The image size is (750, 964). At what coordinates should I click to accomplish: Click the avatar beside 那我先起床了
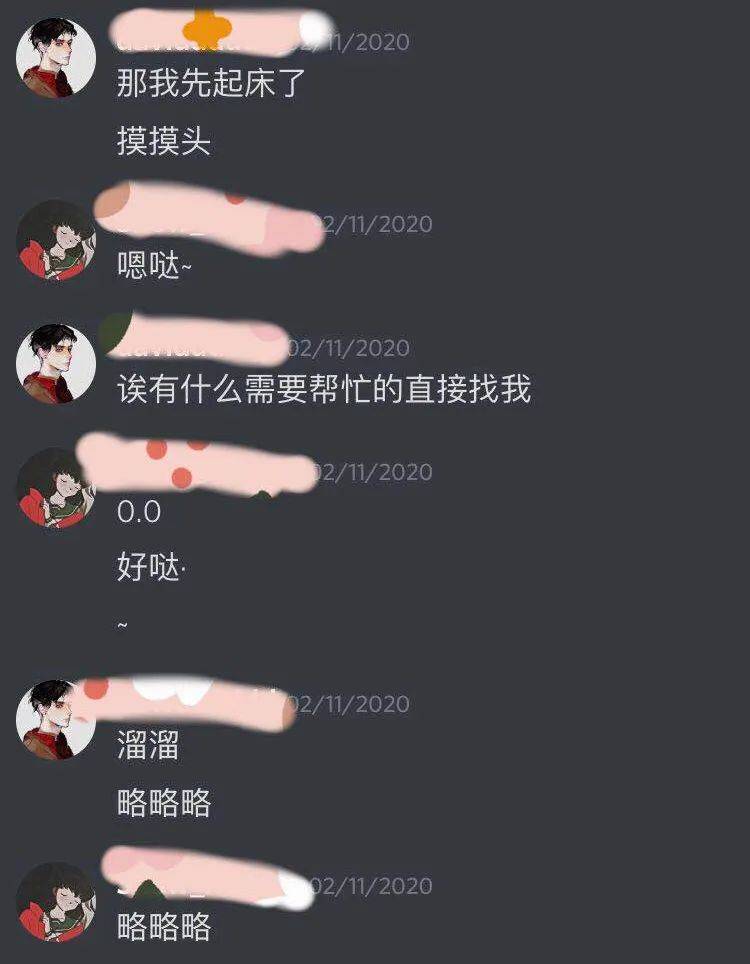coord(56,58)
